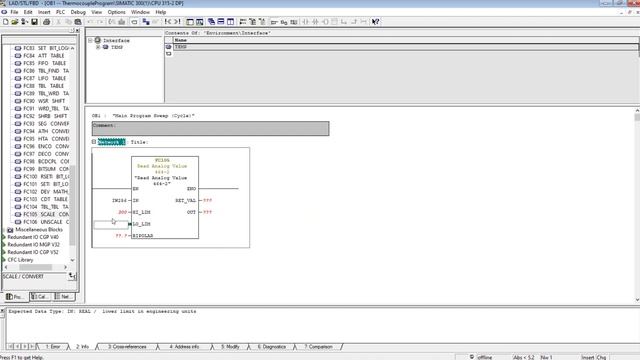The width and height of the screenshot is (640, 360).
Task: Switch to the 3: Cross-references tab
Action: 127,347
